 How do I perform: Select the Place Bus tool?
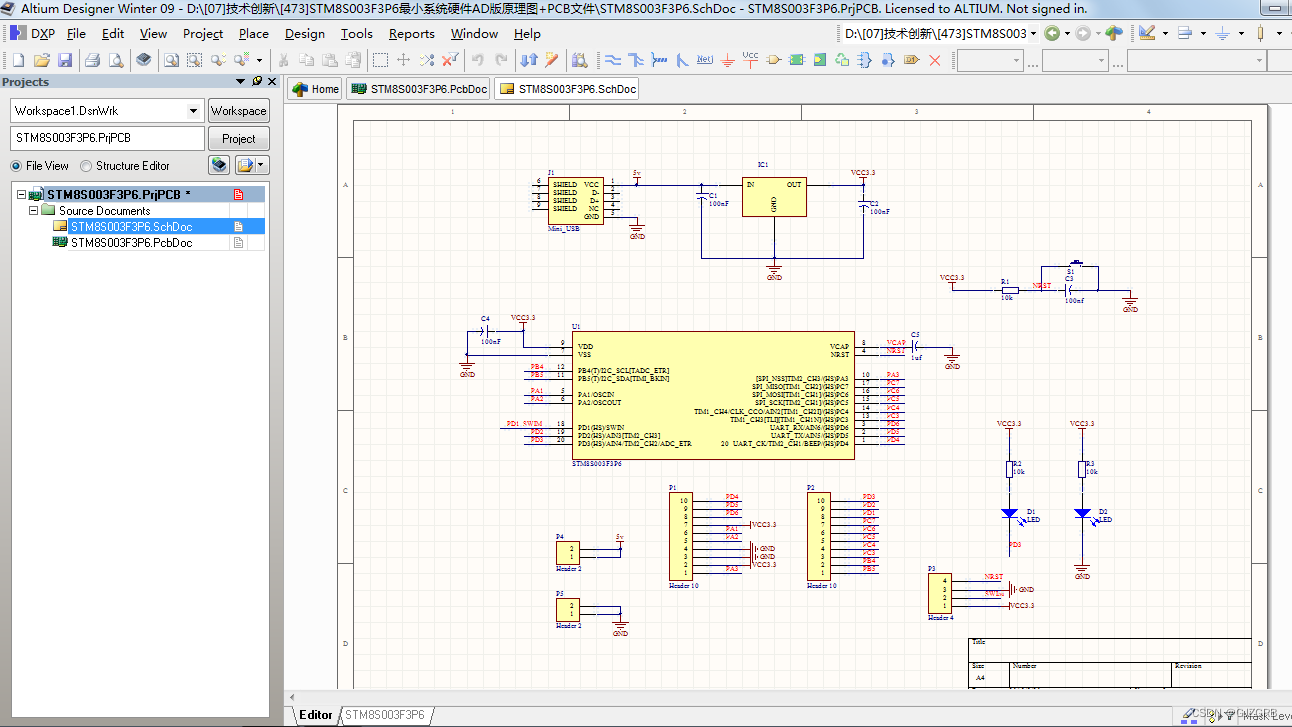635,60
